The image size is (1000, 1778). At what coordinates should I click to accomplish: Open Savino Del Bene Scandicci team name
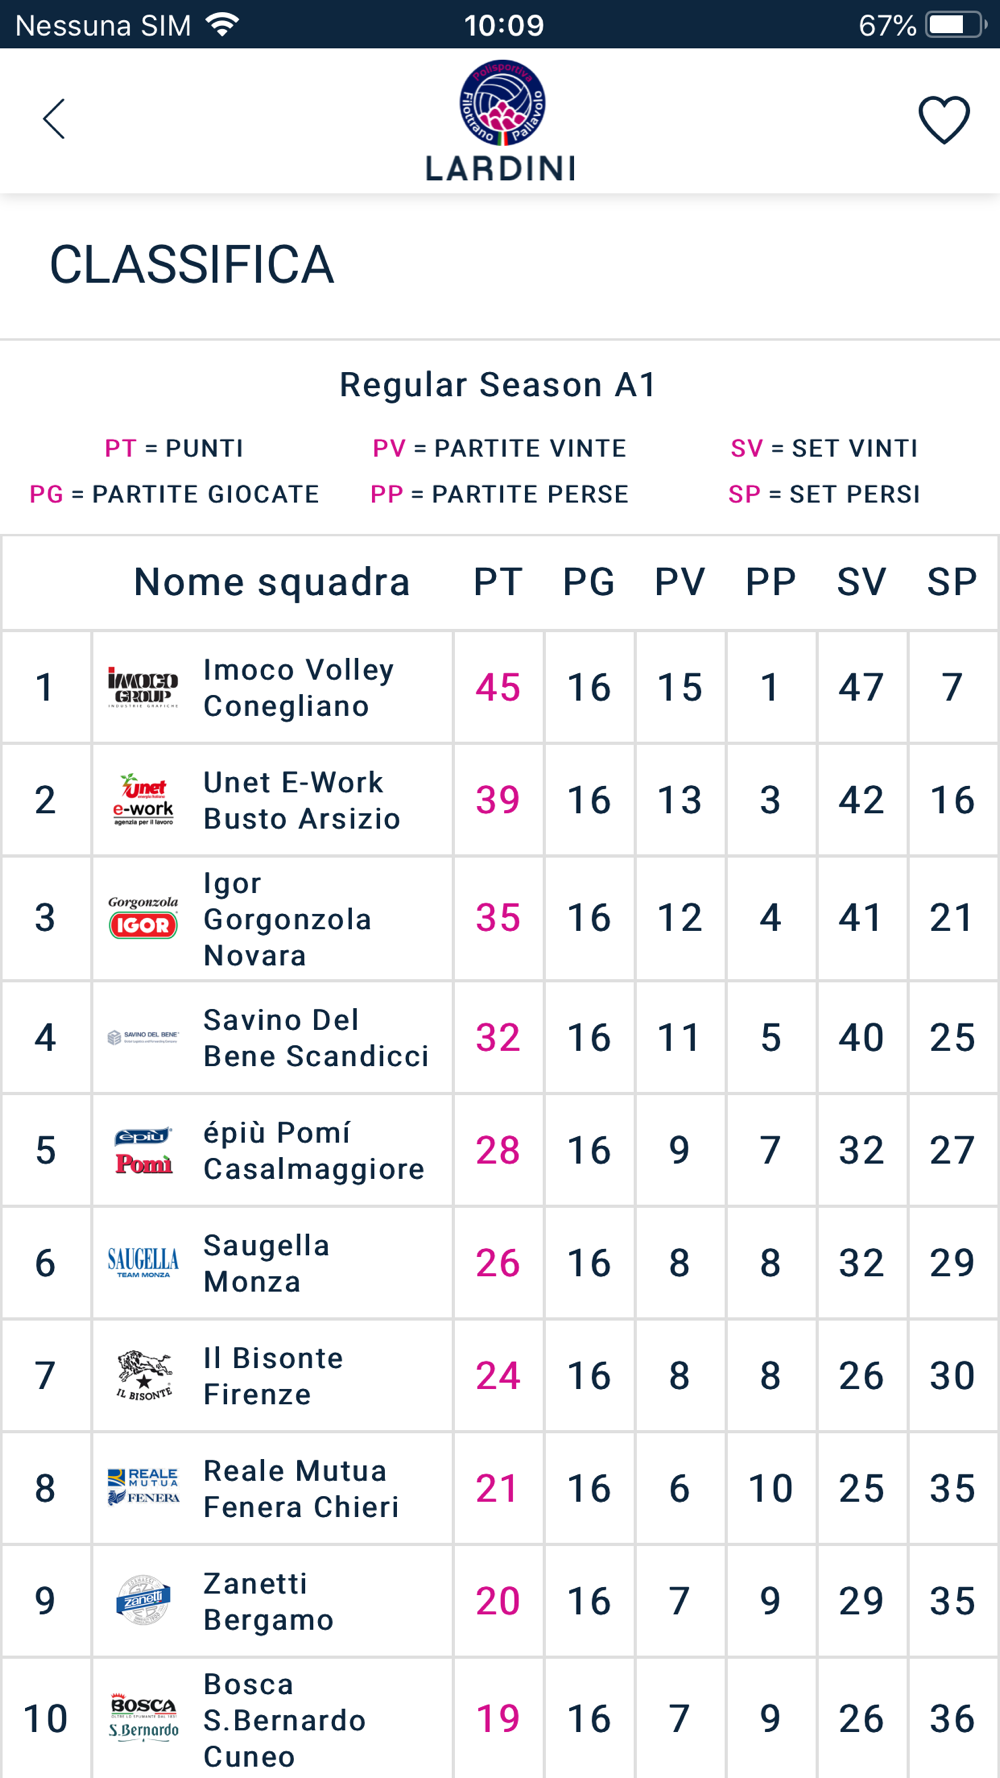tap(316, 1038)
